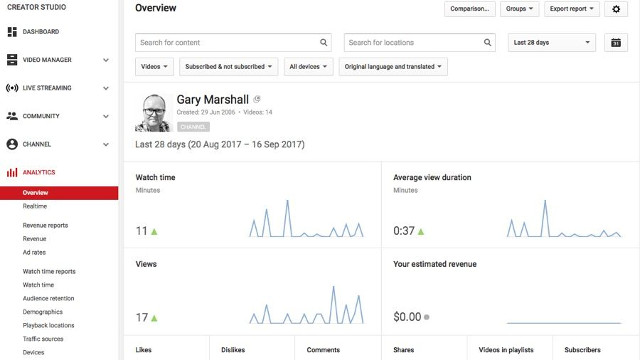
Task: Click the Watch time line chart
Action: pos(306,218)
